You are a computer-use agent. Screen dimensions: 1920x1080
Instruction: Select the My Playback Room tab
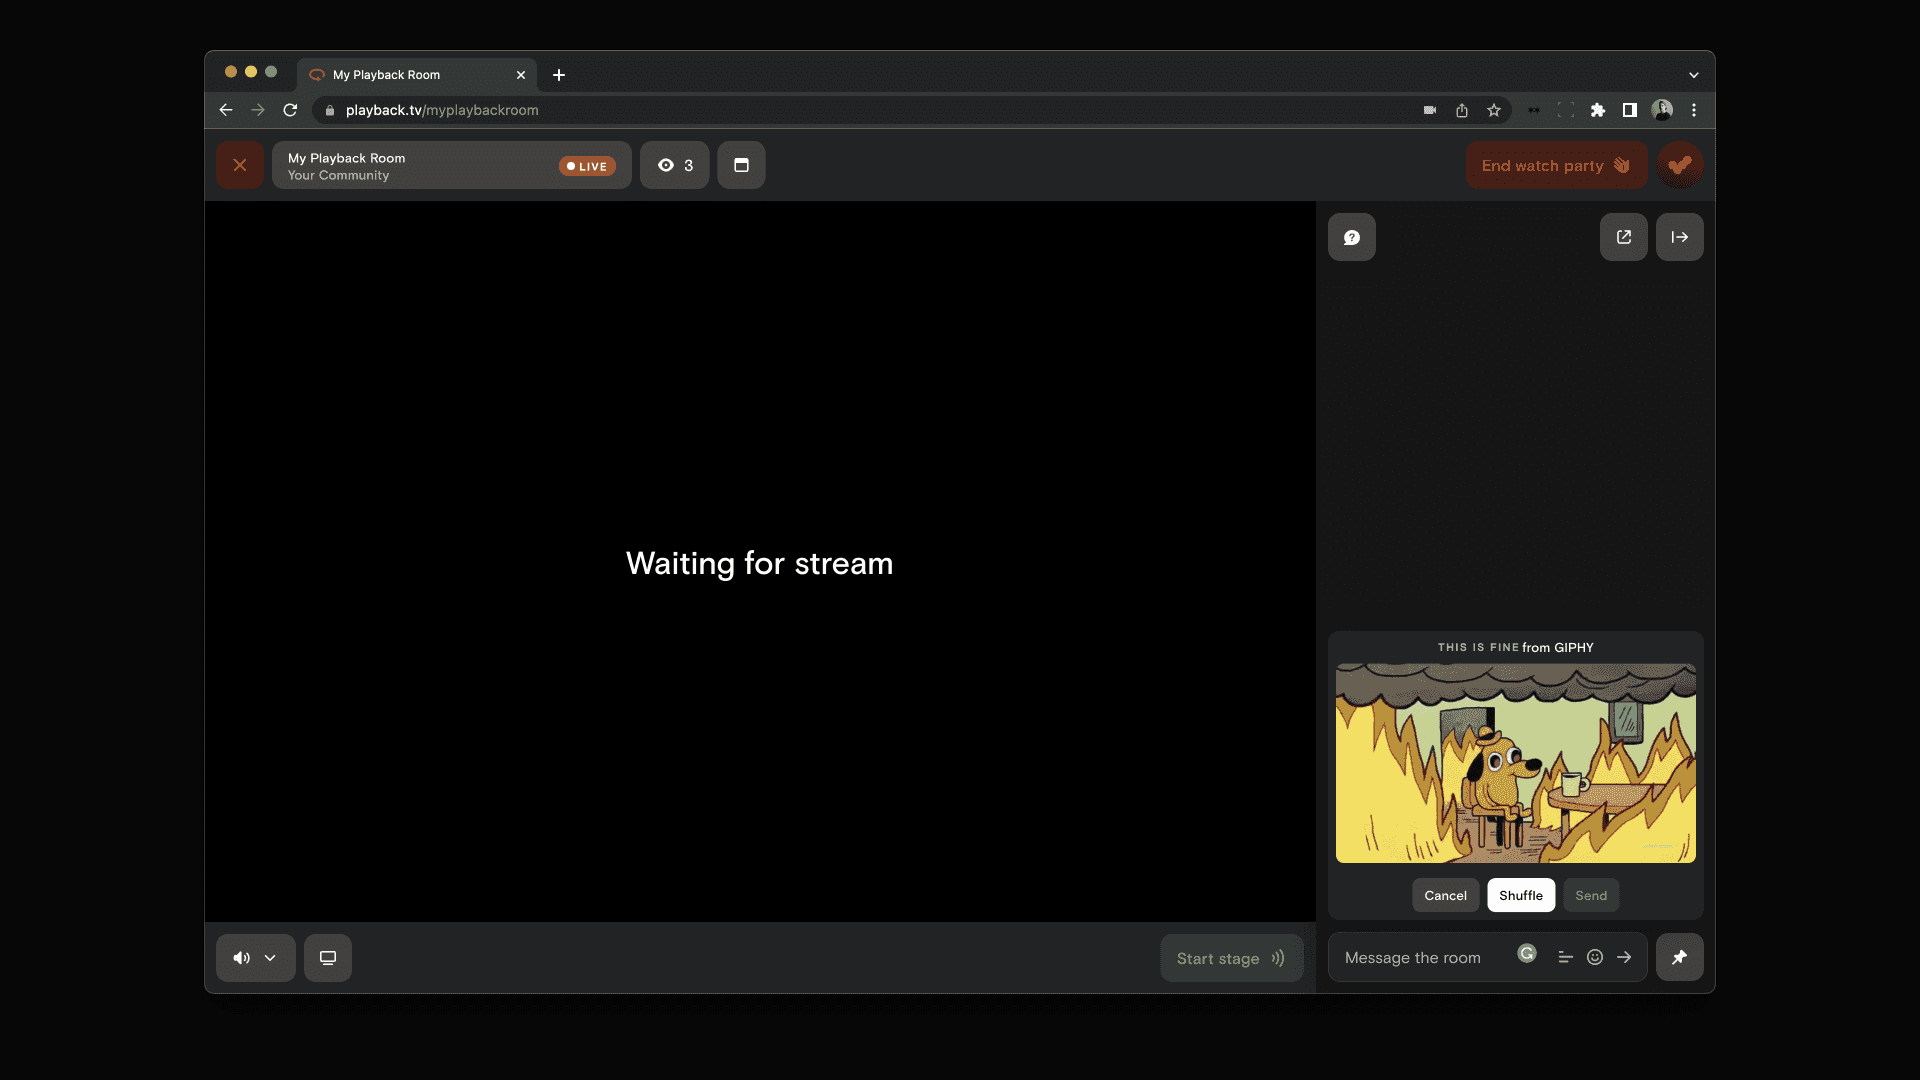[x=416, y=75]
